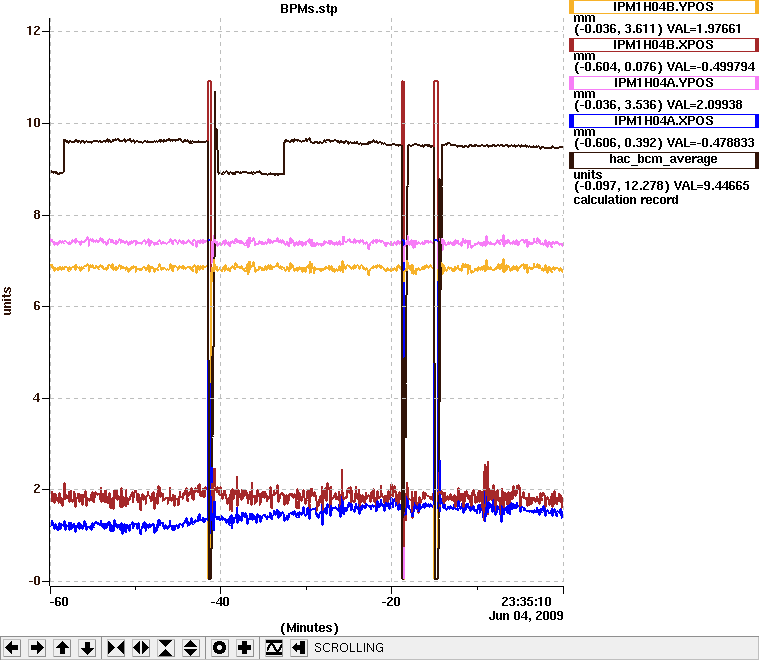This screenshot has height=660, width=759.
Task: Click the Jun 04, 2009 date label
Action: (x=526, y=615)
